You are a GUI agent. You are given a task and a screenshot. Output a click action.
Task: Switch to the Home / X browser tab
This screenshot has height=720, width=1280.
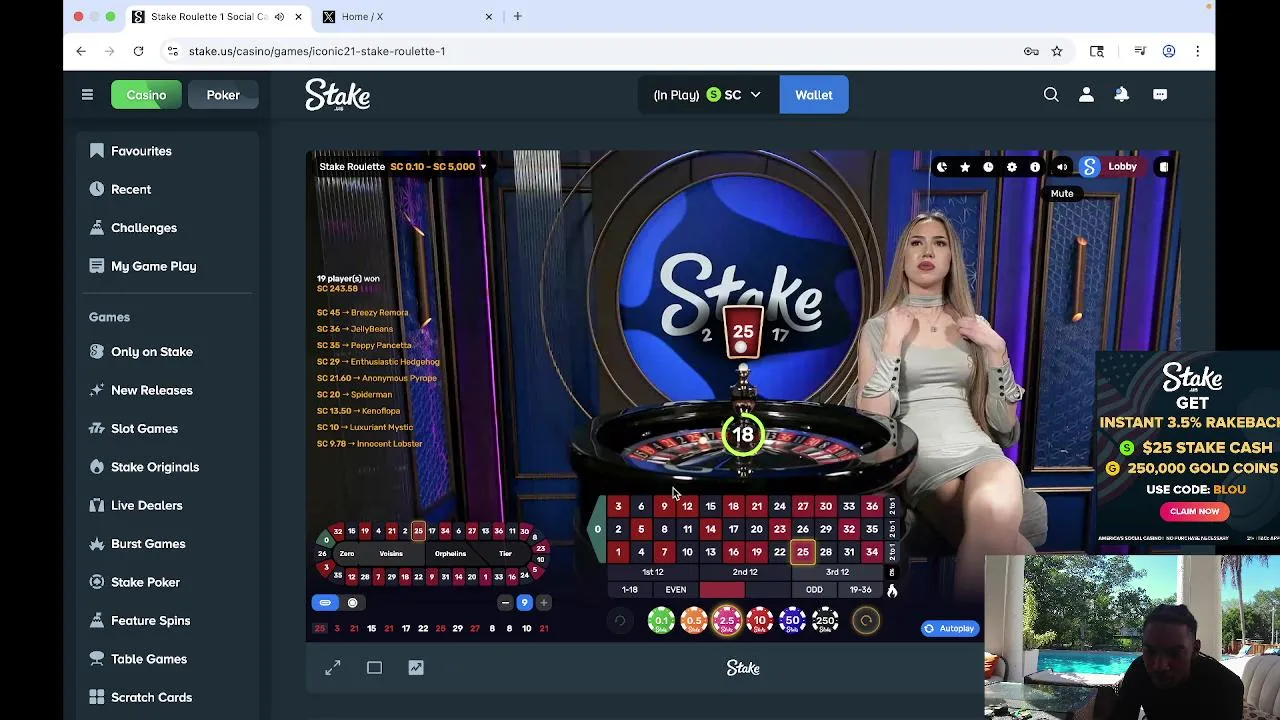408,17
